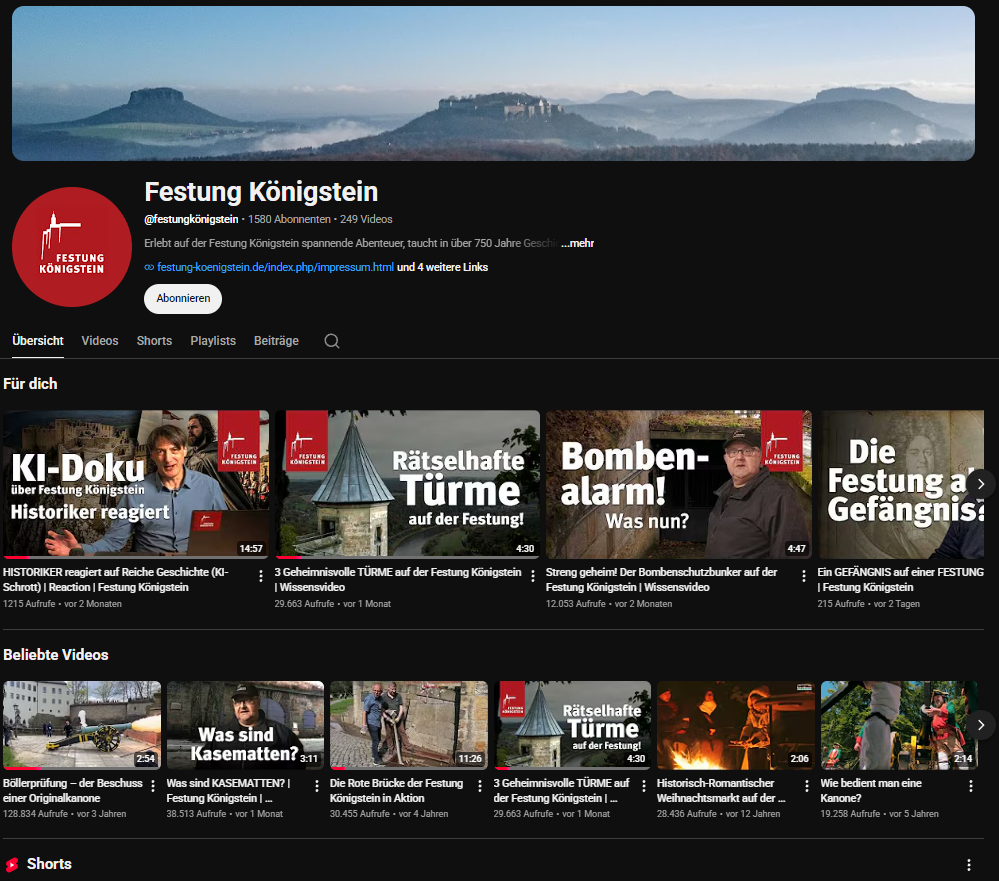Show next videos in Beliebte Videos carousel
This screenshot has width=999, height=881.
981,725
